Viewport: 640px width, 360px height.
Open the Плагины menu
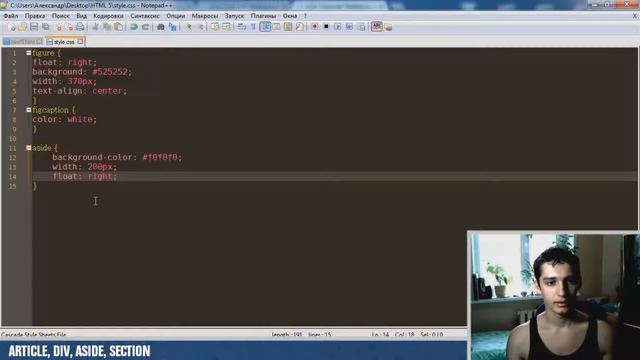click(263, 16)
